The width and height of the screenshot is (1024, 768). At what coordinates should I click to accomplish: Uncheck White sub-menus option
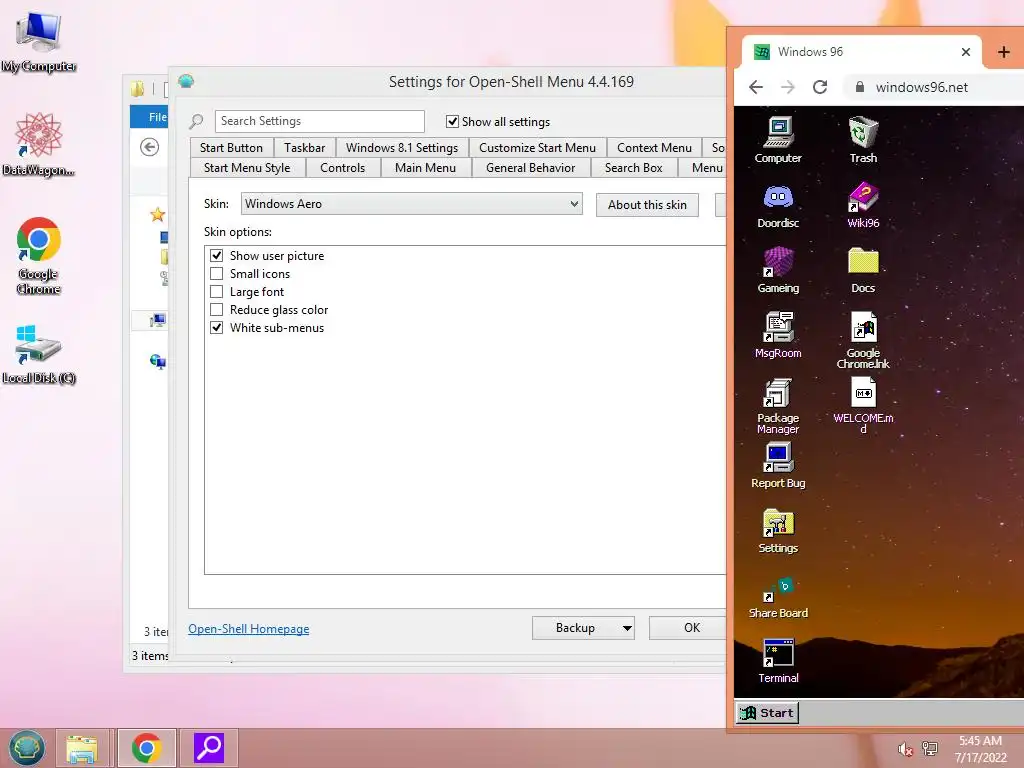216,328
